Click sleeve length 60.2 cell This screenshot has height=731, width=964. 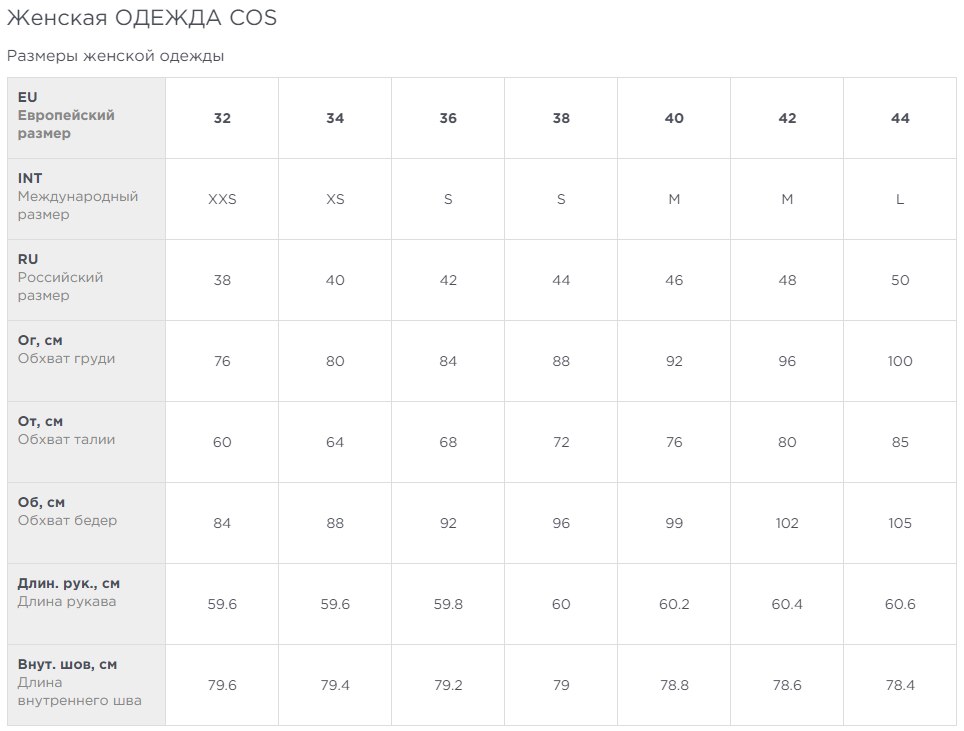tap(674, 604)
